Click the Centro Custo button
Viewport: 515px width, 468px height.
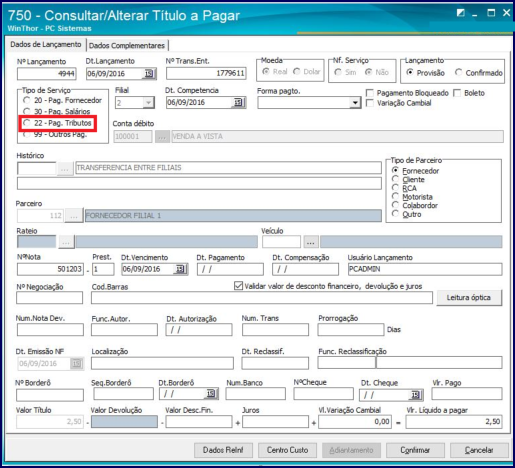click(x=287, y=450)
